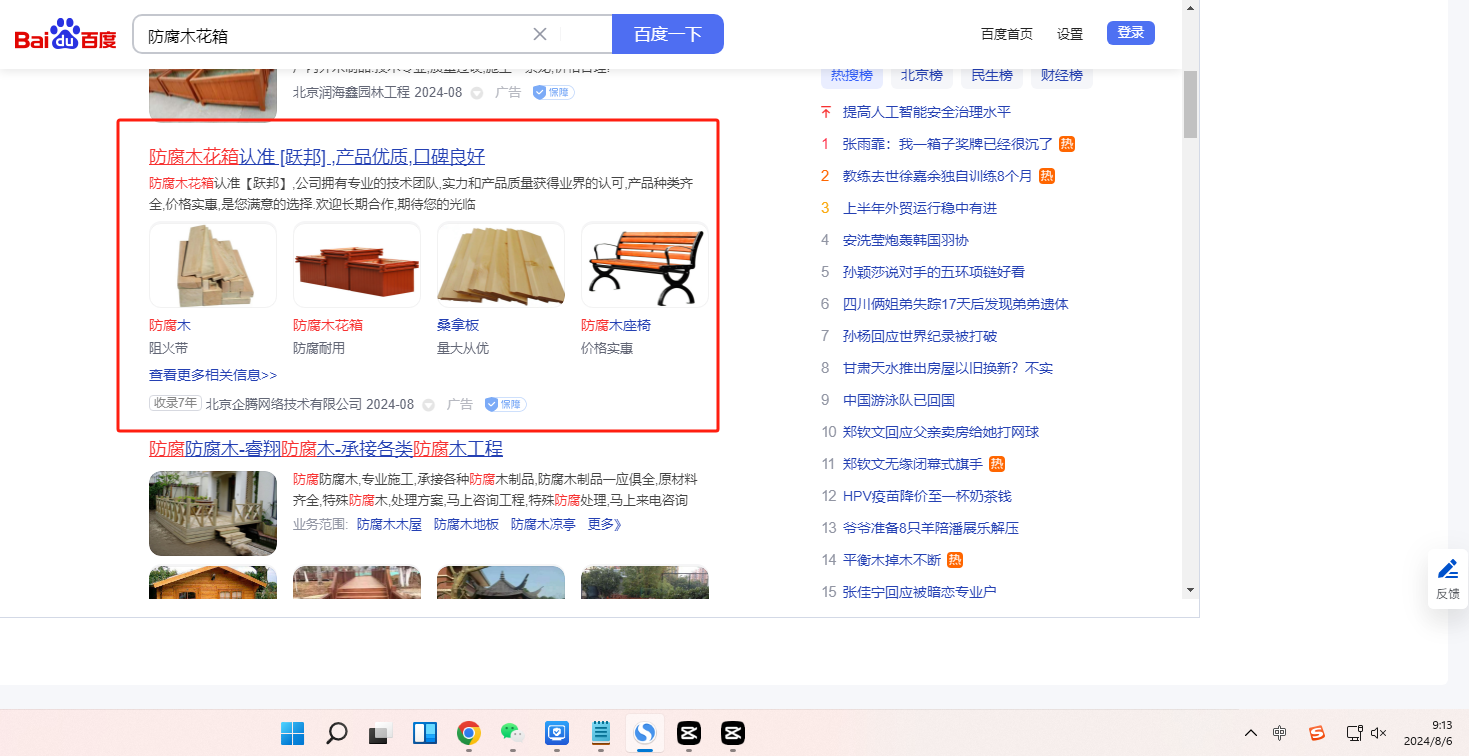Open hot search 张雨霏：我一箱子奖牌已经很沉了
The width and height of the screenshot is (1469, 756).
click(x=948, y=144)
